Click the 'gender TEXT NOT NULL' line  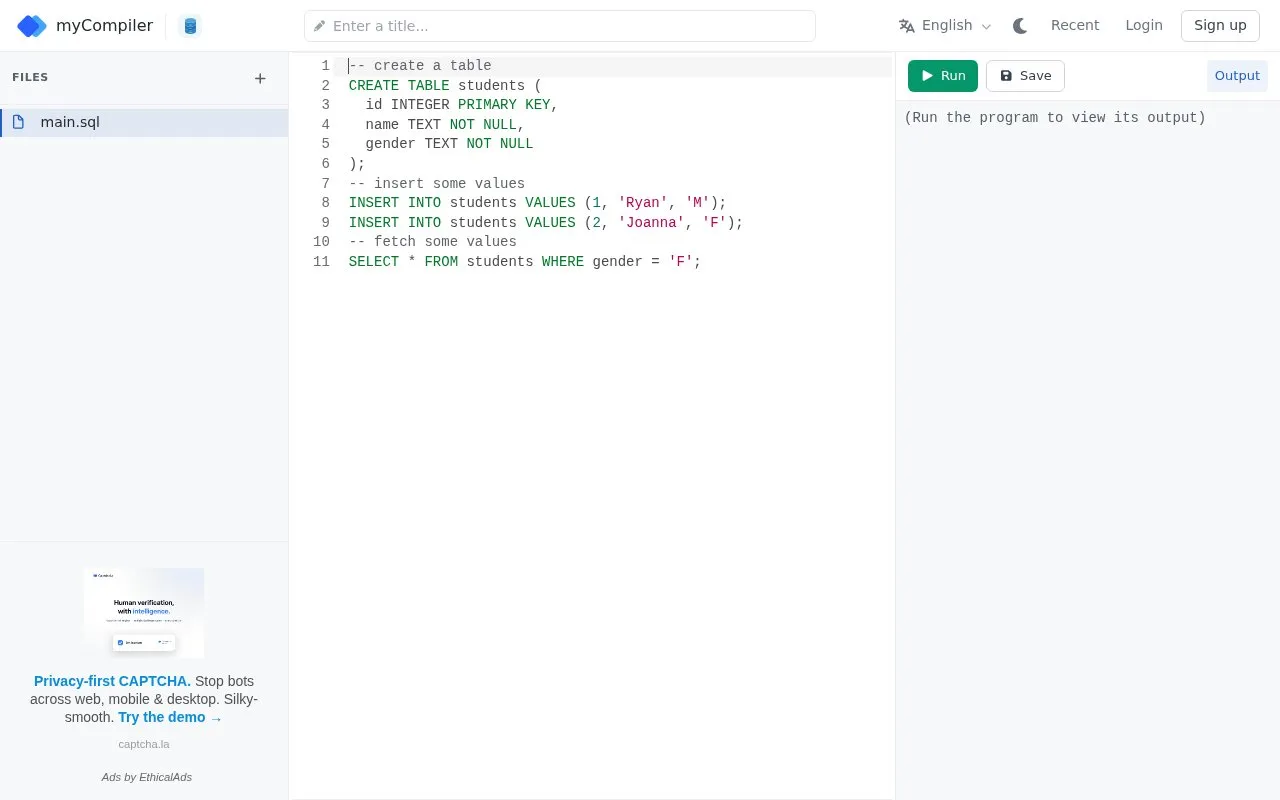tap(449, 144)
